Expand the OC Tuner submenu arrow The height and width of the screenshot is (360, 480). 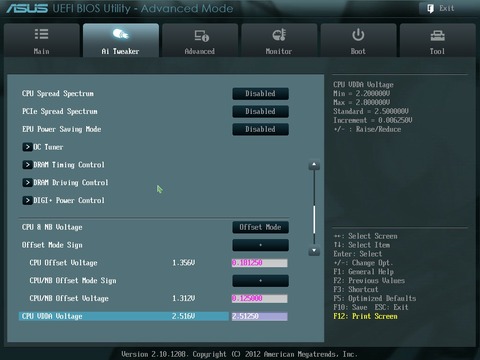click(27, 147)
